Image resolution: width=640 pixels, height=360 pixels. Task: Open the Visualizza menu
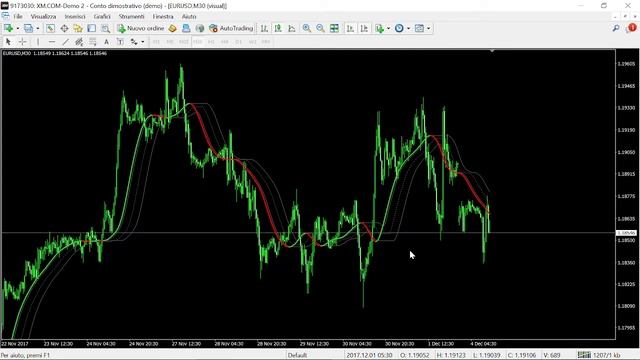tap(43, 16)
